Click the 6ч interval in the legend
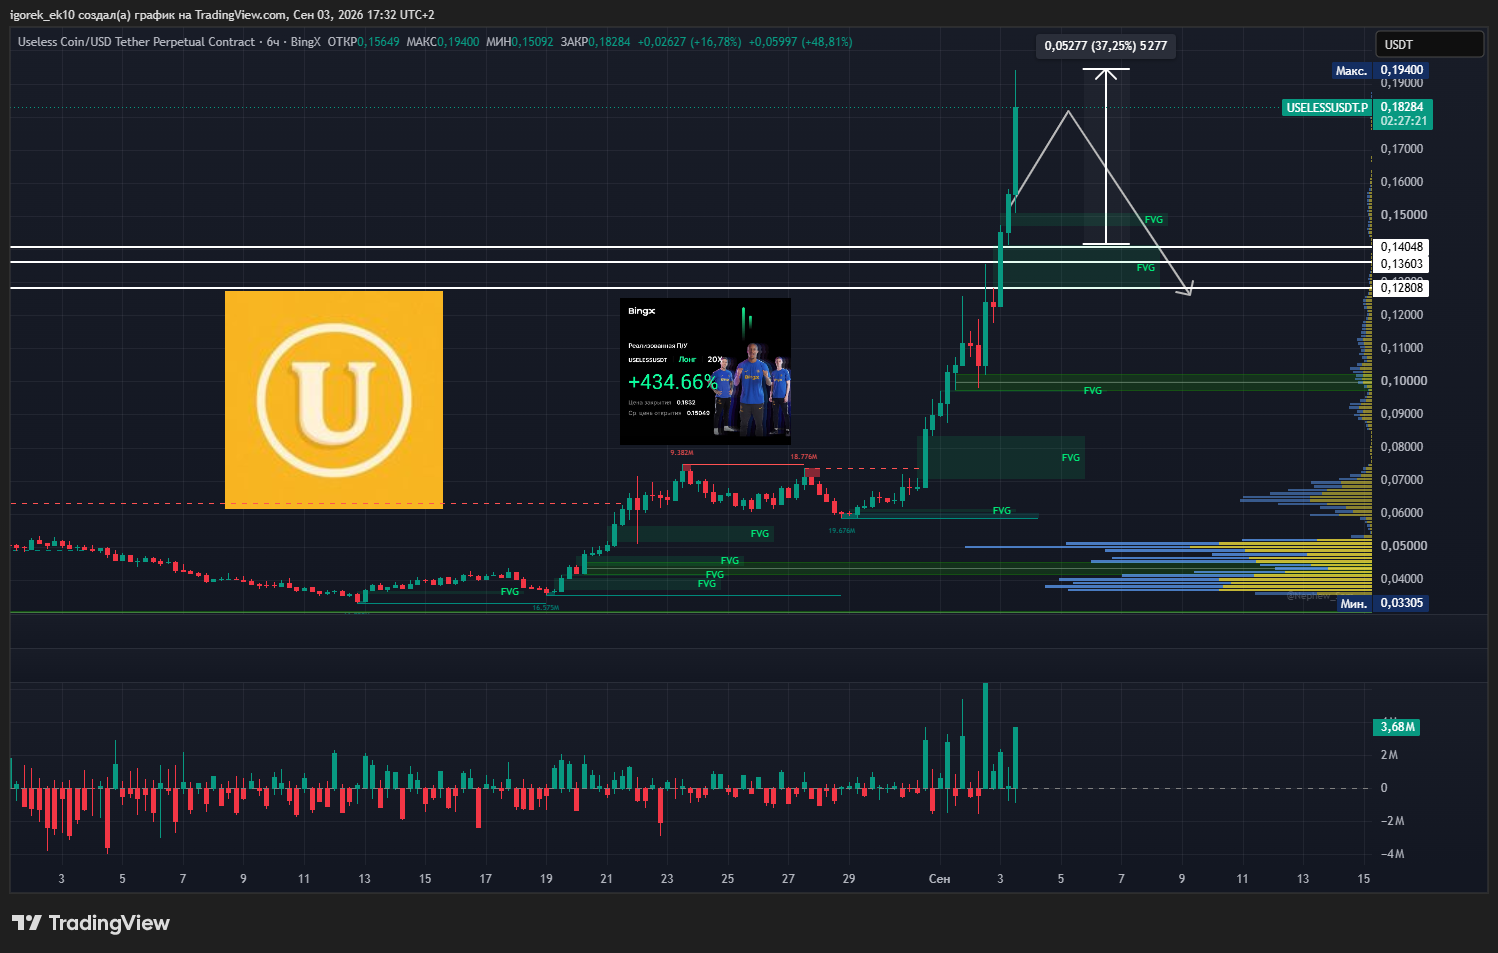 [x=273, y=42]
